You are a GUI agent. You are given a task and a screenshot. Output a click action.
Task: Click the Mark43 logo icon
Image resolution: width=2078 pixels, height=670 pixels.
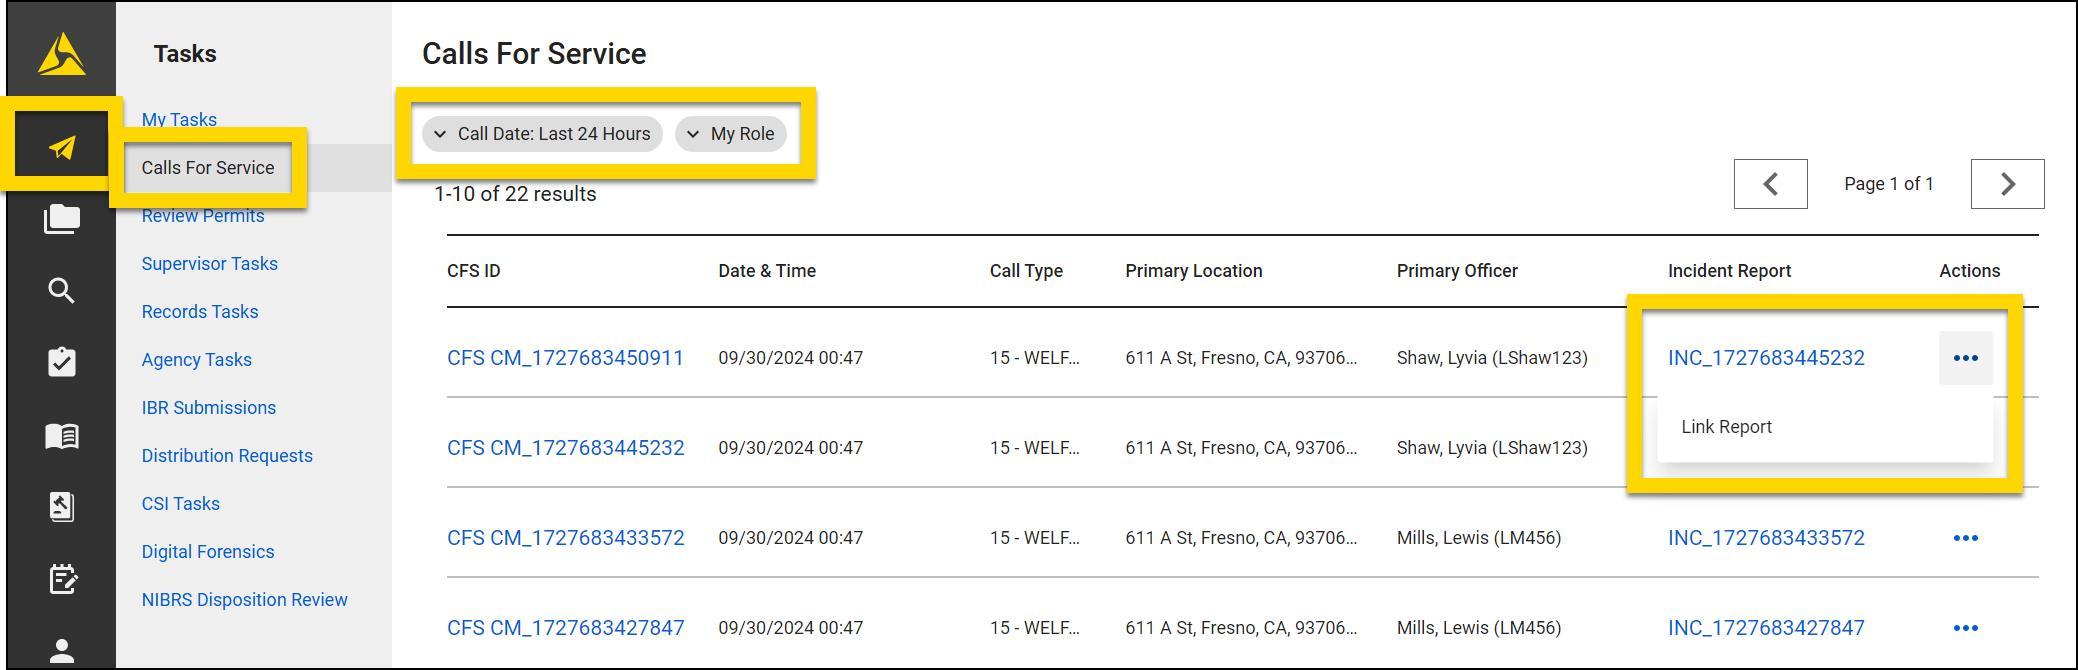[x=62, y=54]
